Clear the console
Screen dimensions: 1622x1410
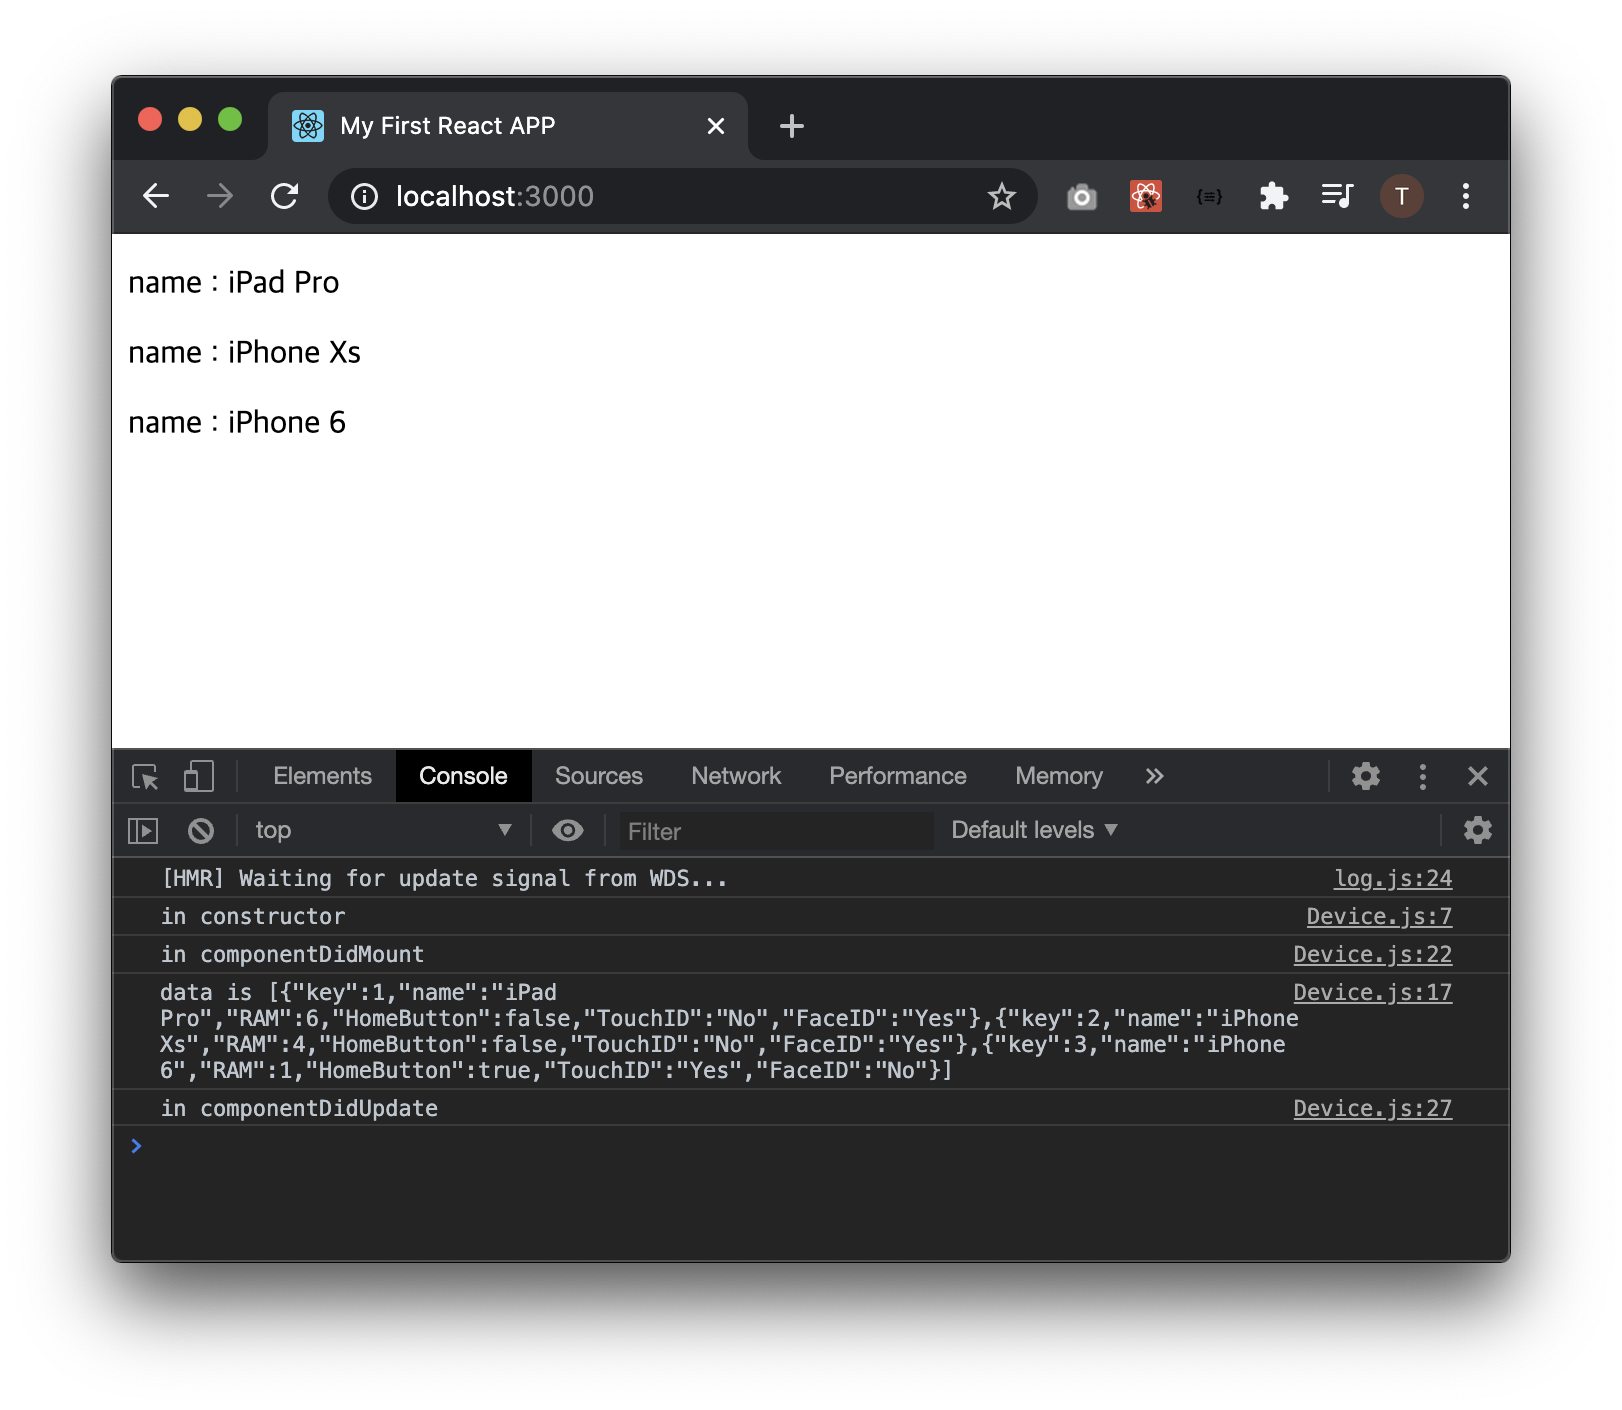(x=201, y=830)
